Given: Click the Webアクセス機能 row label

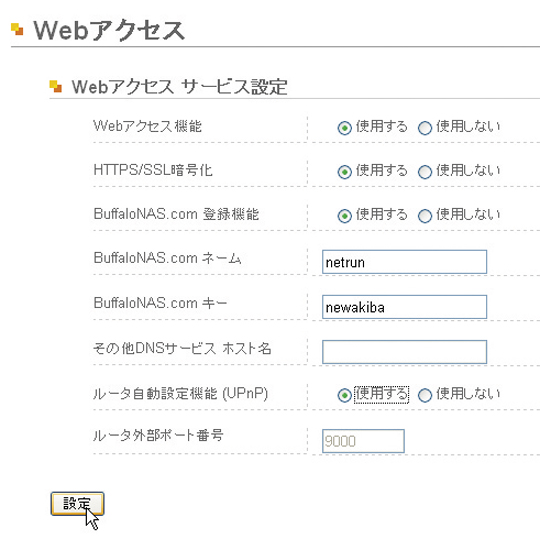Looking at the screenshot, I should pyautogui.click(x=147, y=126).
